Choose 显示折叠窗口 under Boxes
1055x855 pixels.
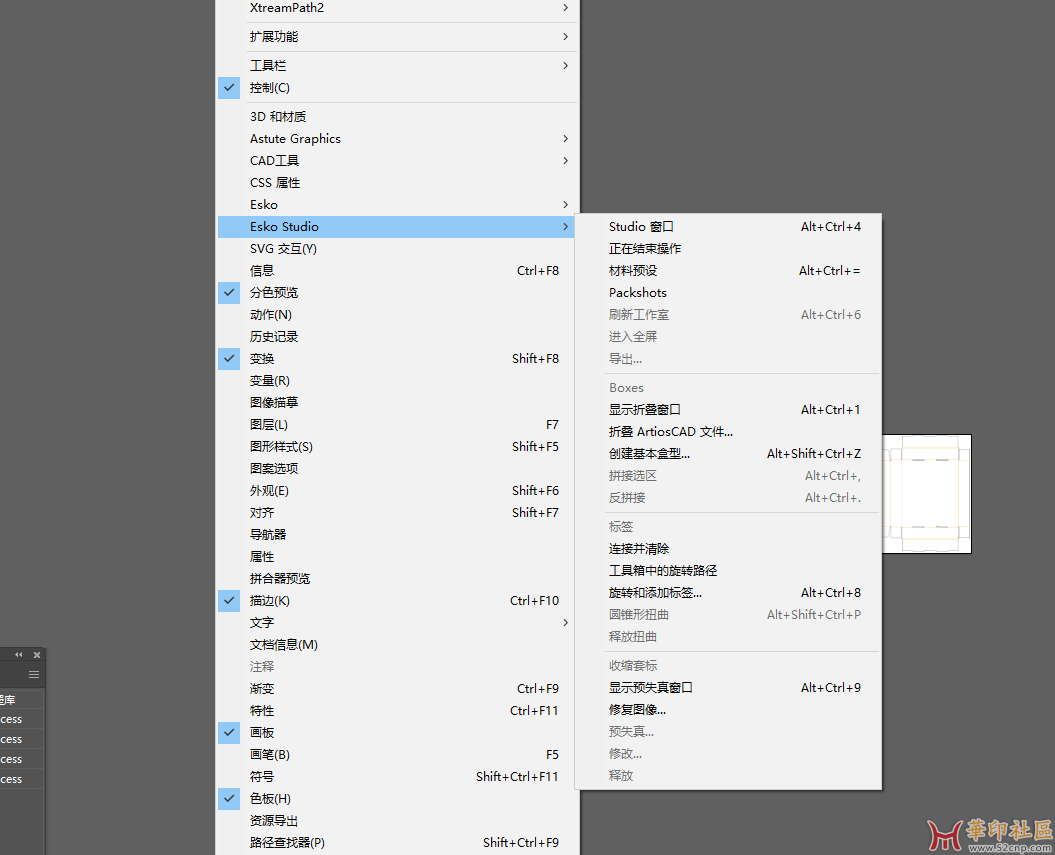pos(728,410)
